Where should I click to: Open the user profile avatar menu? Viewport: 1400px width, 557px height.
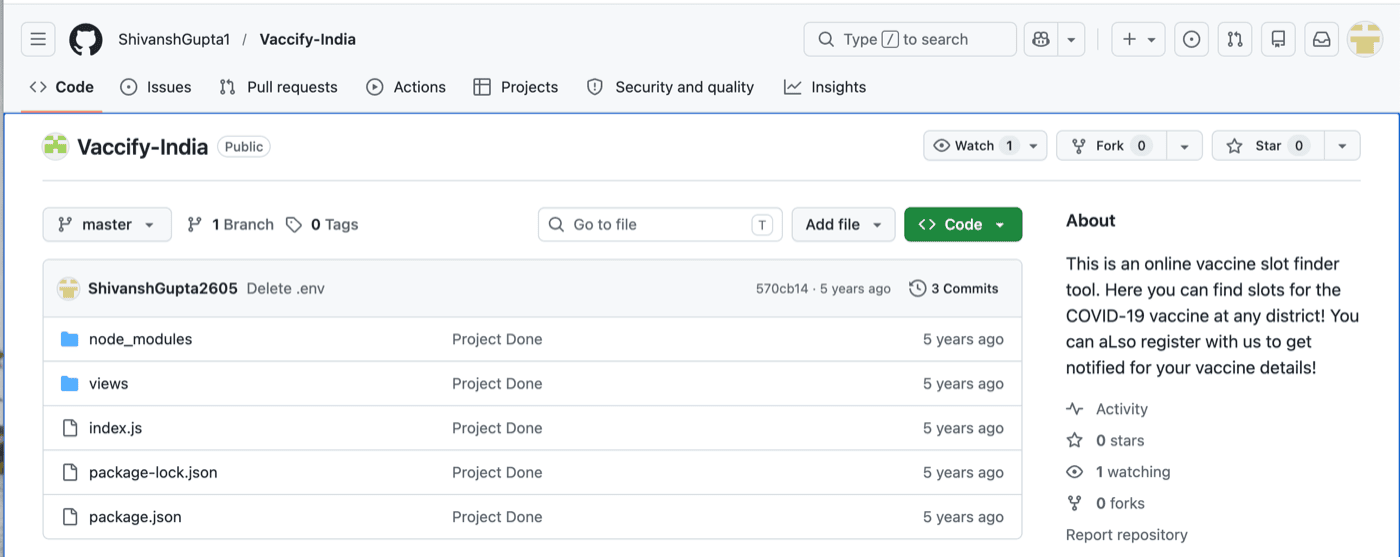(x=1365, y=39)
